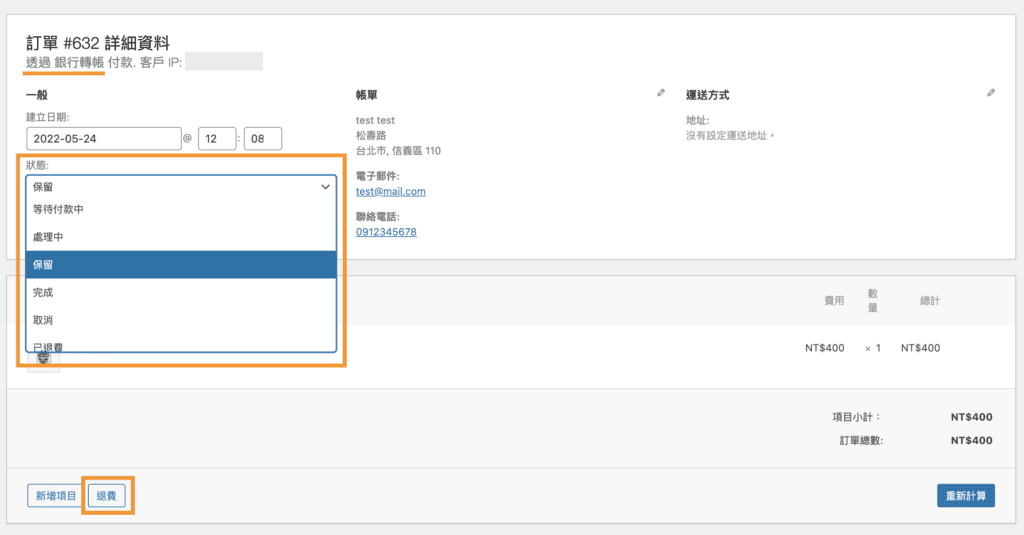Image resolution: width=1024 pixels, height=535 pixels.
Task: Click the 項目小計 label
Action: tap(857, 417)
